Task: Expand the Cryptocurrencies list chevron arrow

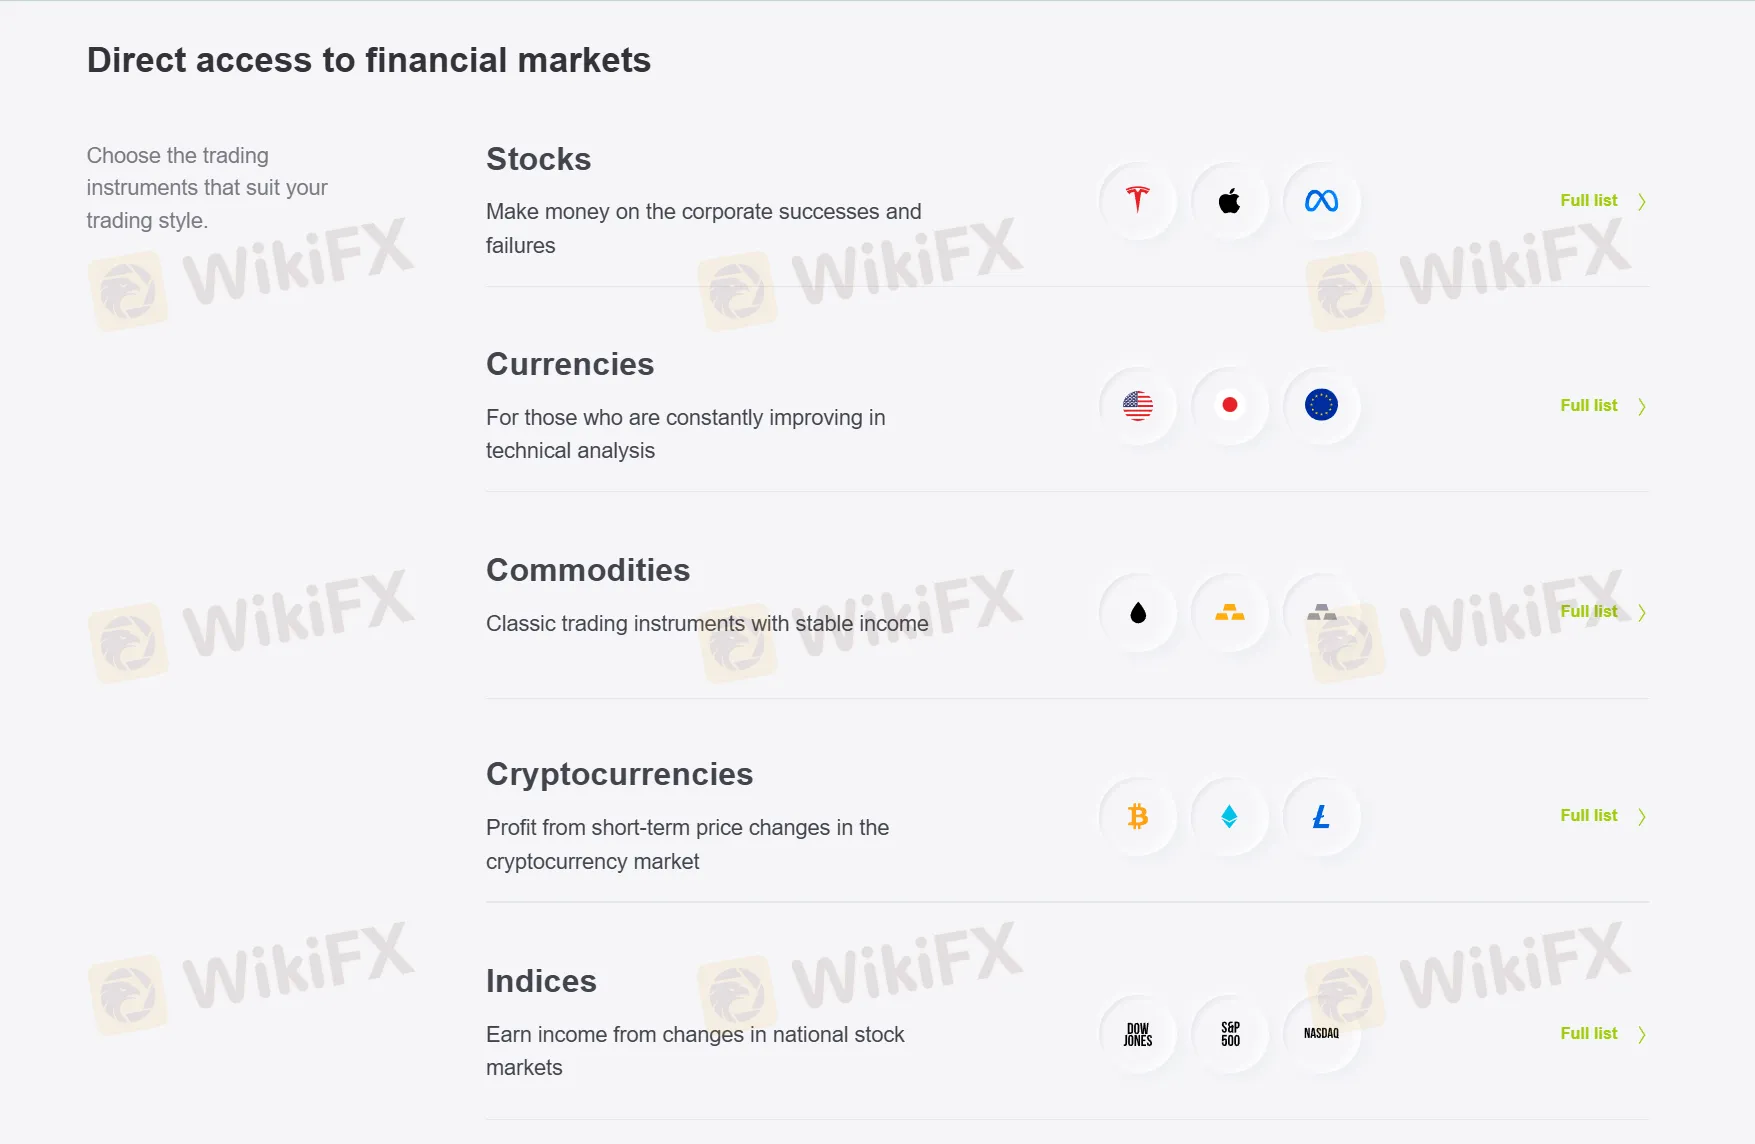Action: [x=1641, y=817]
